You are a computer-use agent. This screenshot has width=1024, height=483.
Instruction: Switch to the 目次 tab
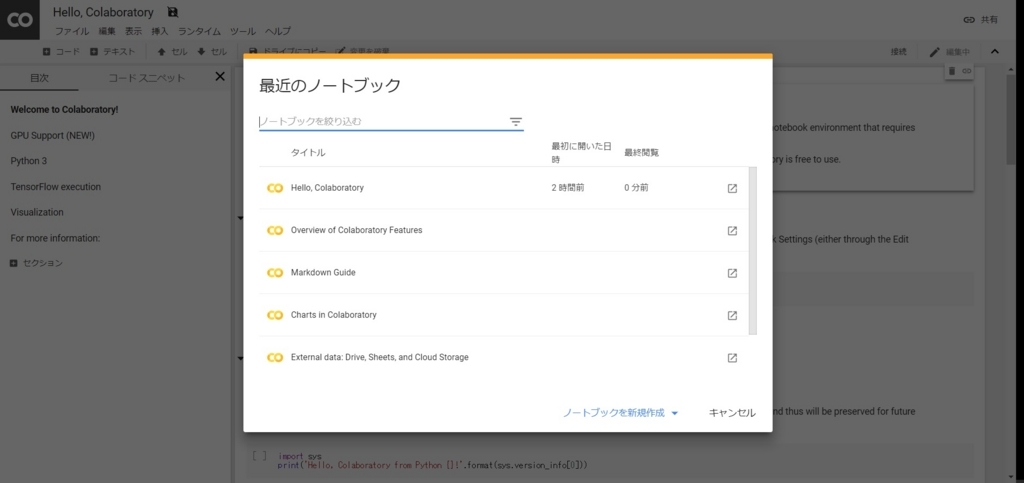[39, 78]
